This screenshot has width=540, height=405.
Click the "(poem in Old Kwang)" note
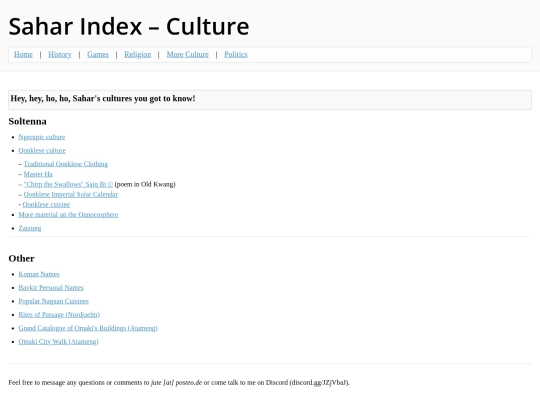[145, 184]
